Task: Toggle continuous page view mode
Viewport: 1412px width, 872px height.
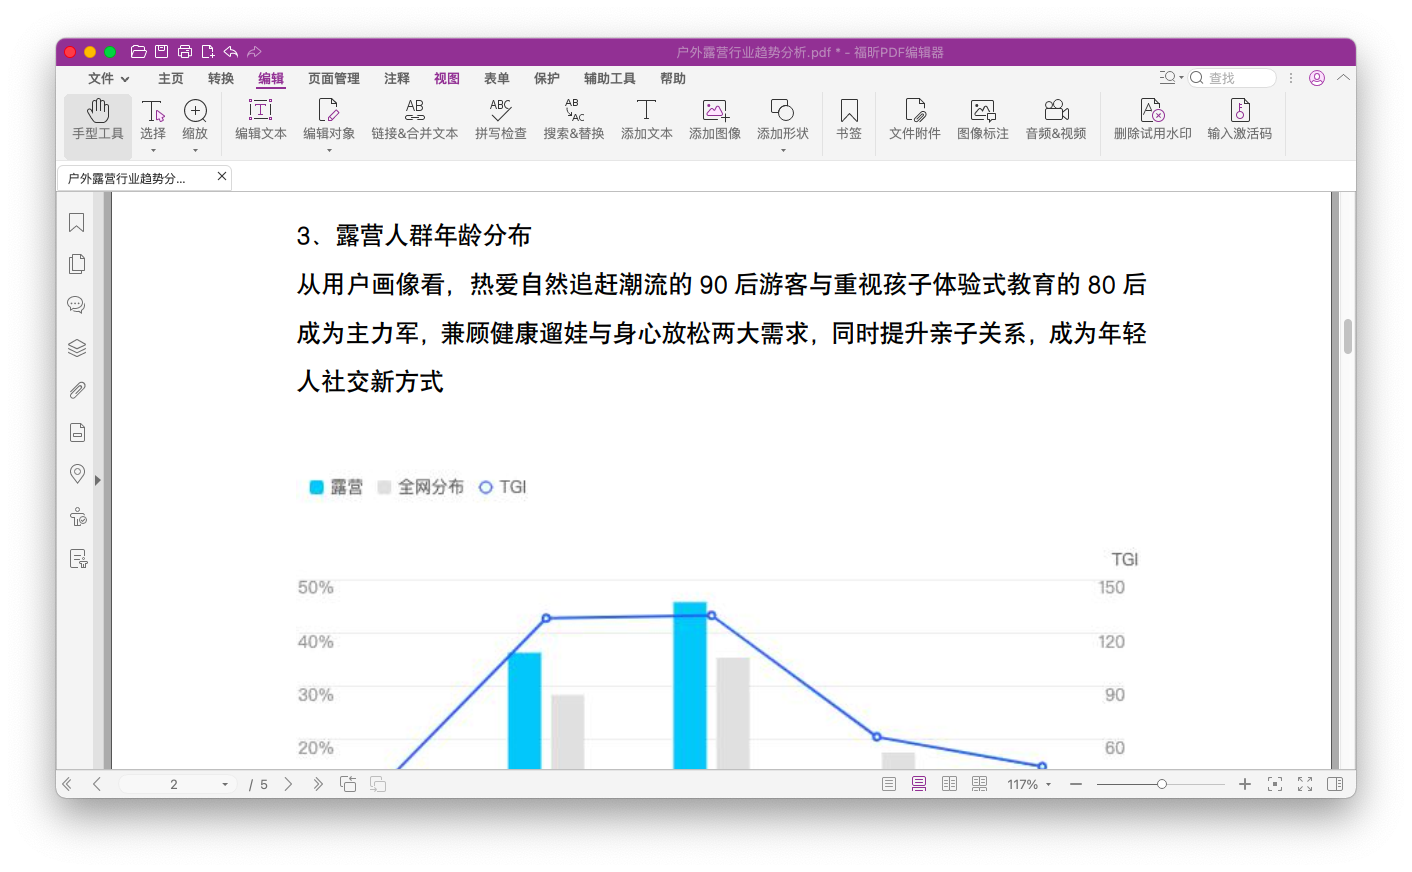Action: coord(919,784)
